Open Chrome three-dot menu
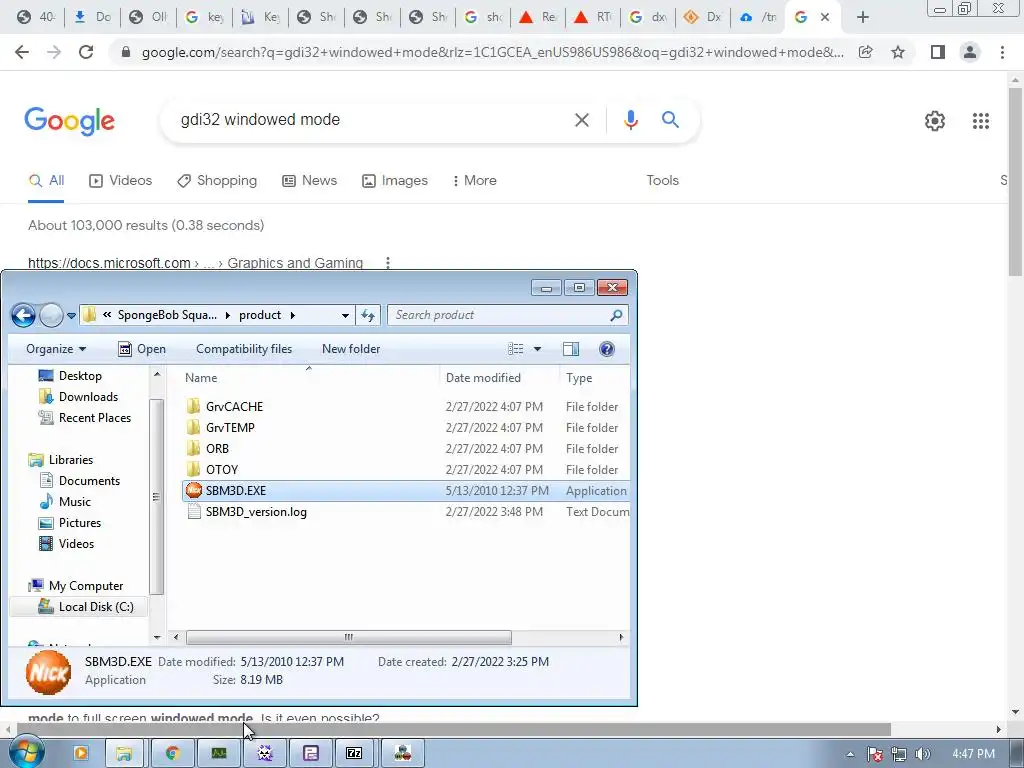1024x768 pixels. [1002, 52]
